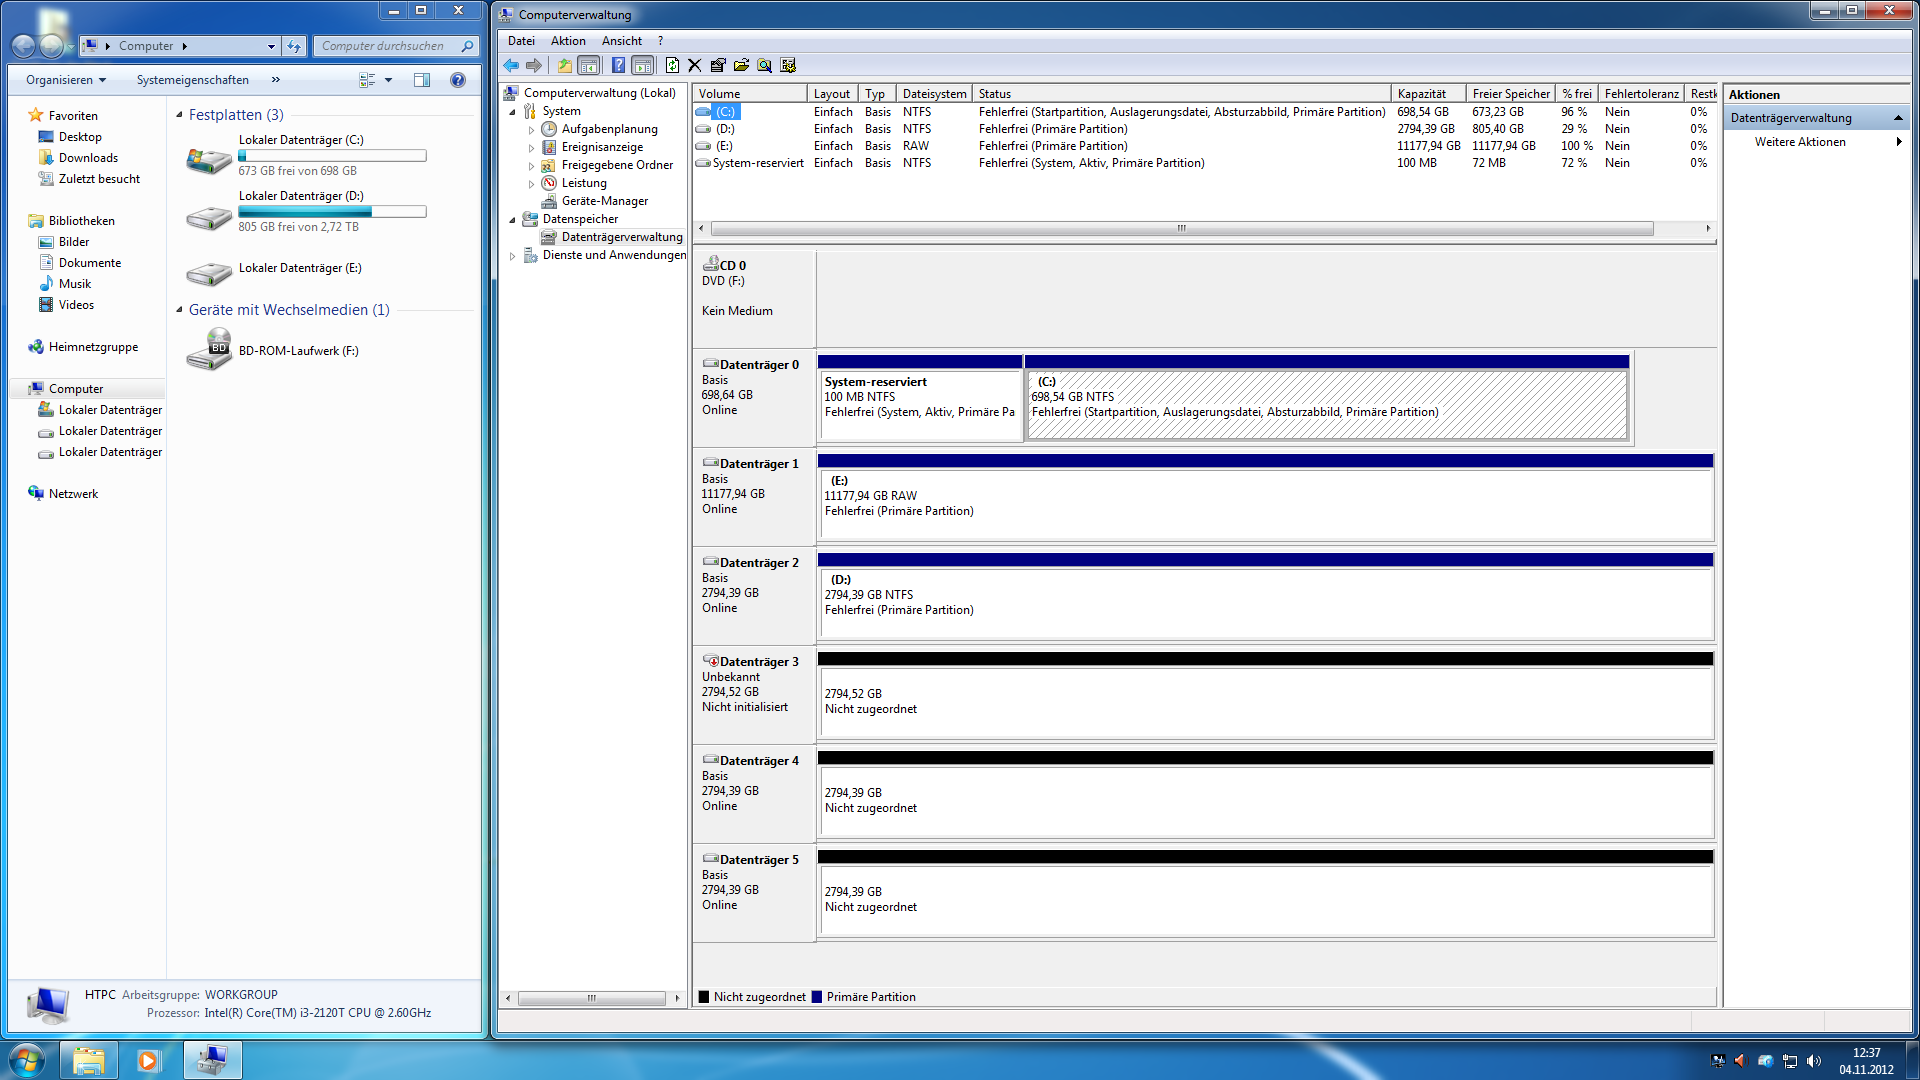Click the magnifier search toolbar icon
Screen dimensions: 1920x1080
click(765, 66)
